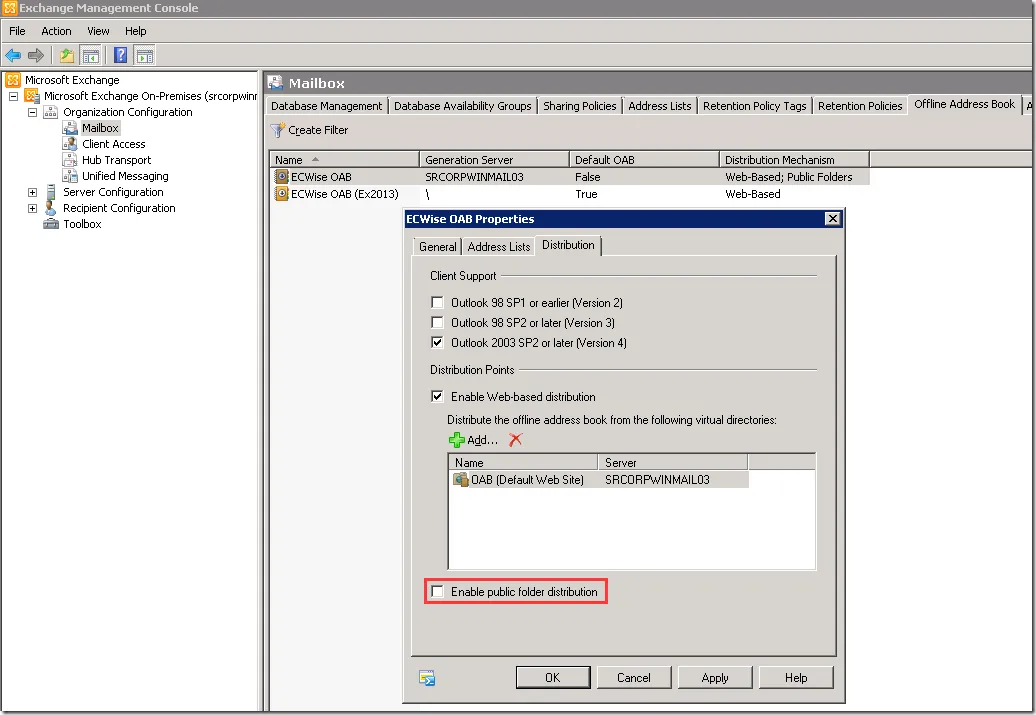Image resolution: width=1036 pixels, height=715 pixels.
Task: Select SRCORPWINMAIL03 in Generation Server column
Action: [474, 177]
